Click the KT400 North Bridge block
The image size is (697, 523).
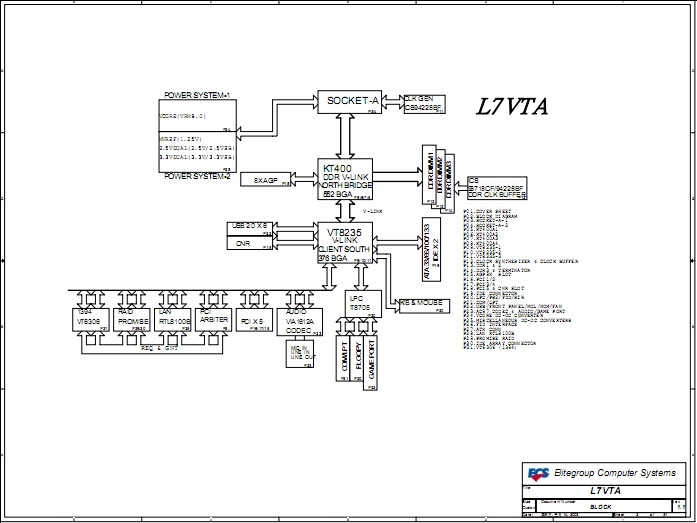pyautogui.click(x=345, y=179)
